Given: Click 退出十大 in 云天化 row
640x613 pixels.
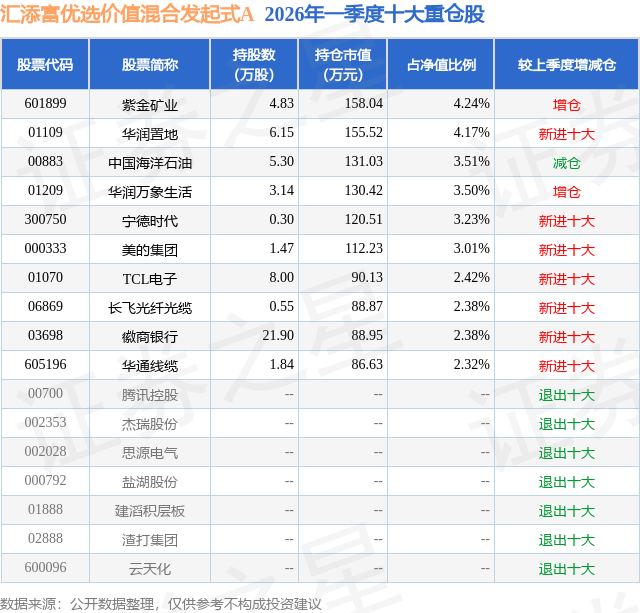Looking at the screenshot, I should tap(567, 569).
